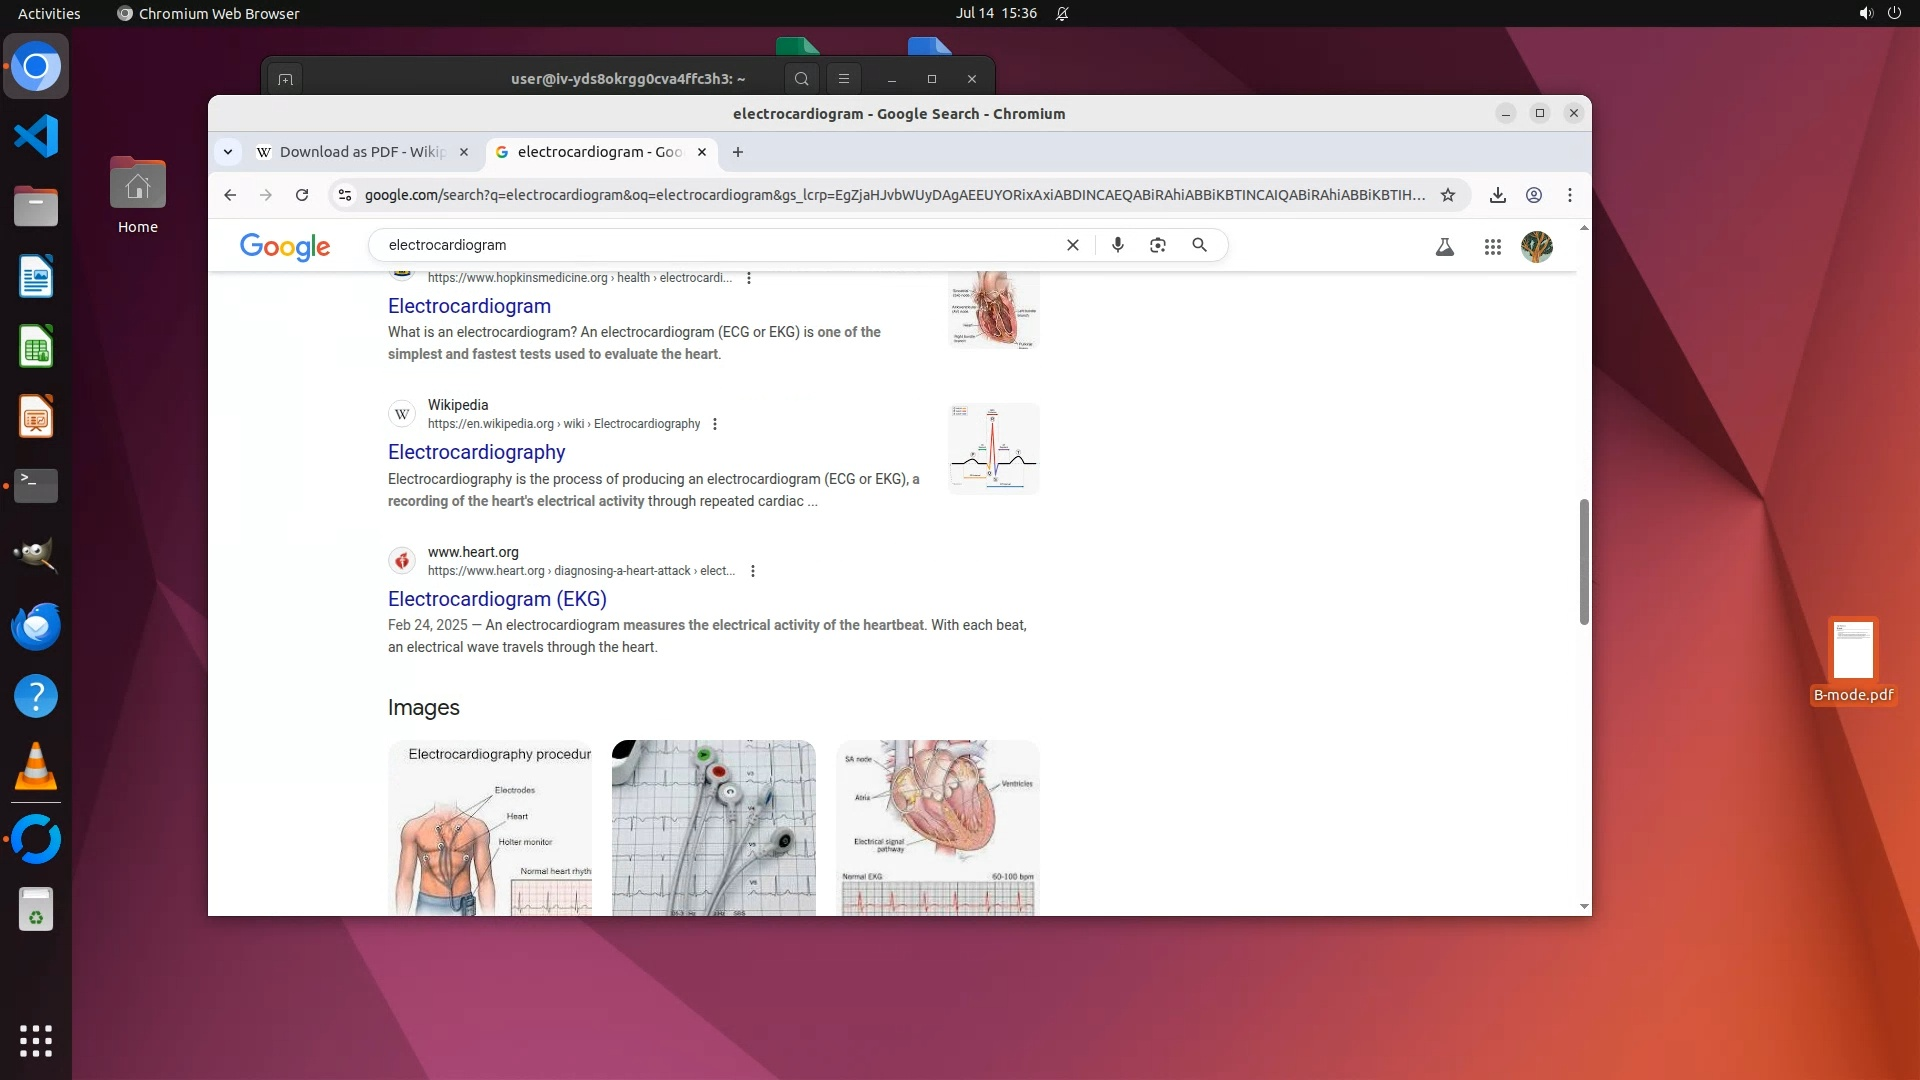
Task: Switch to Download as PDF Wikipedia tab
Action: (x=360, y=152)
